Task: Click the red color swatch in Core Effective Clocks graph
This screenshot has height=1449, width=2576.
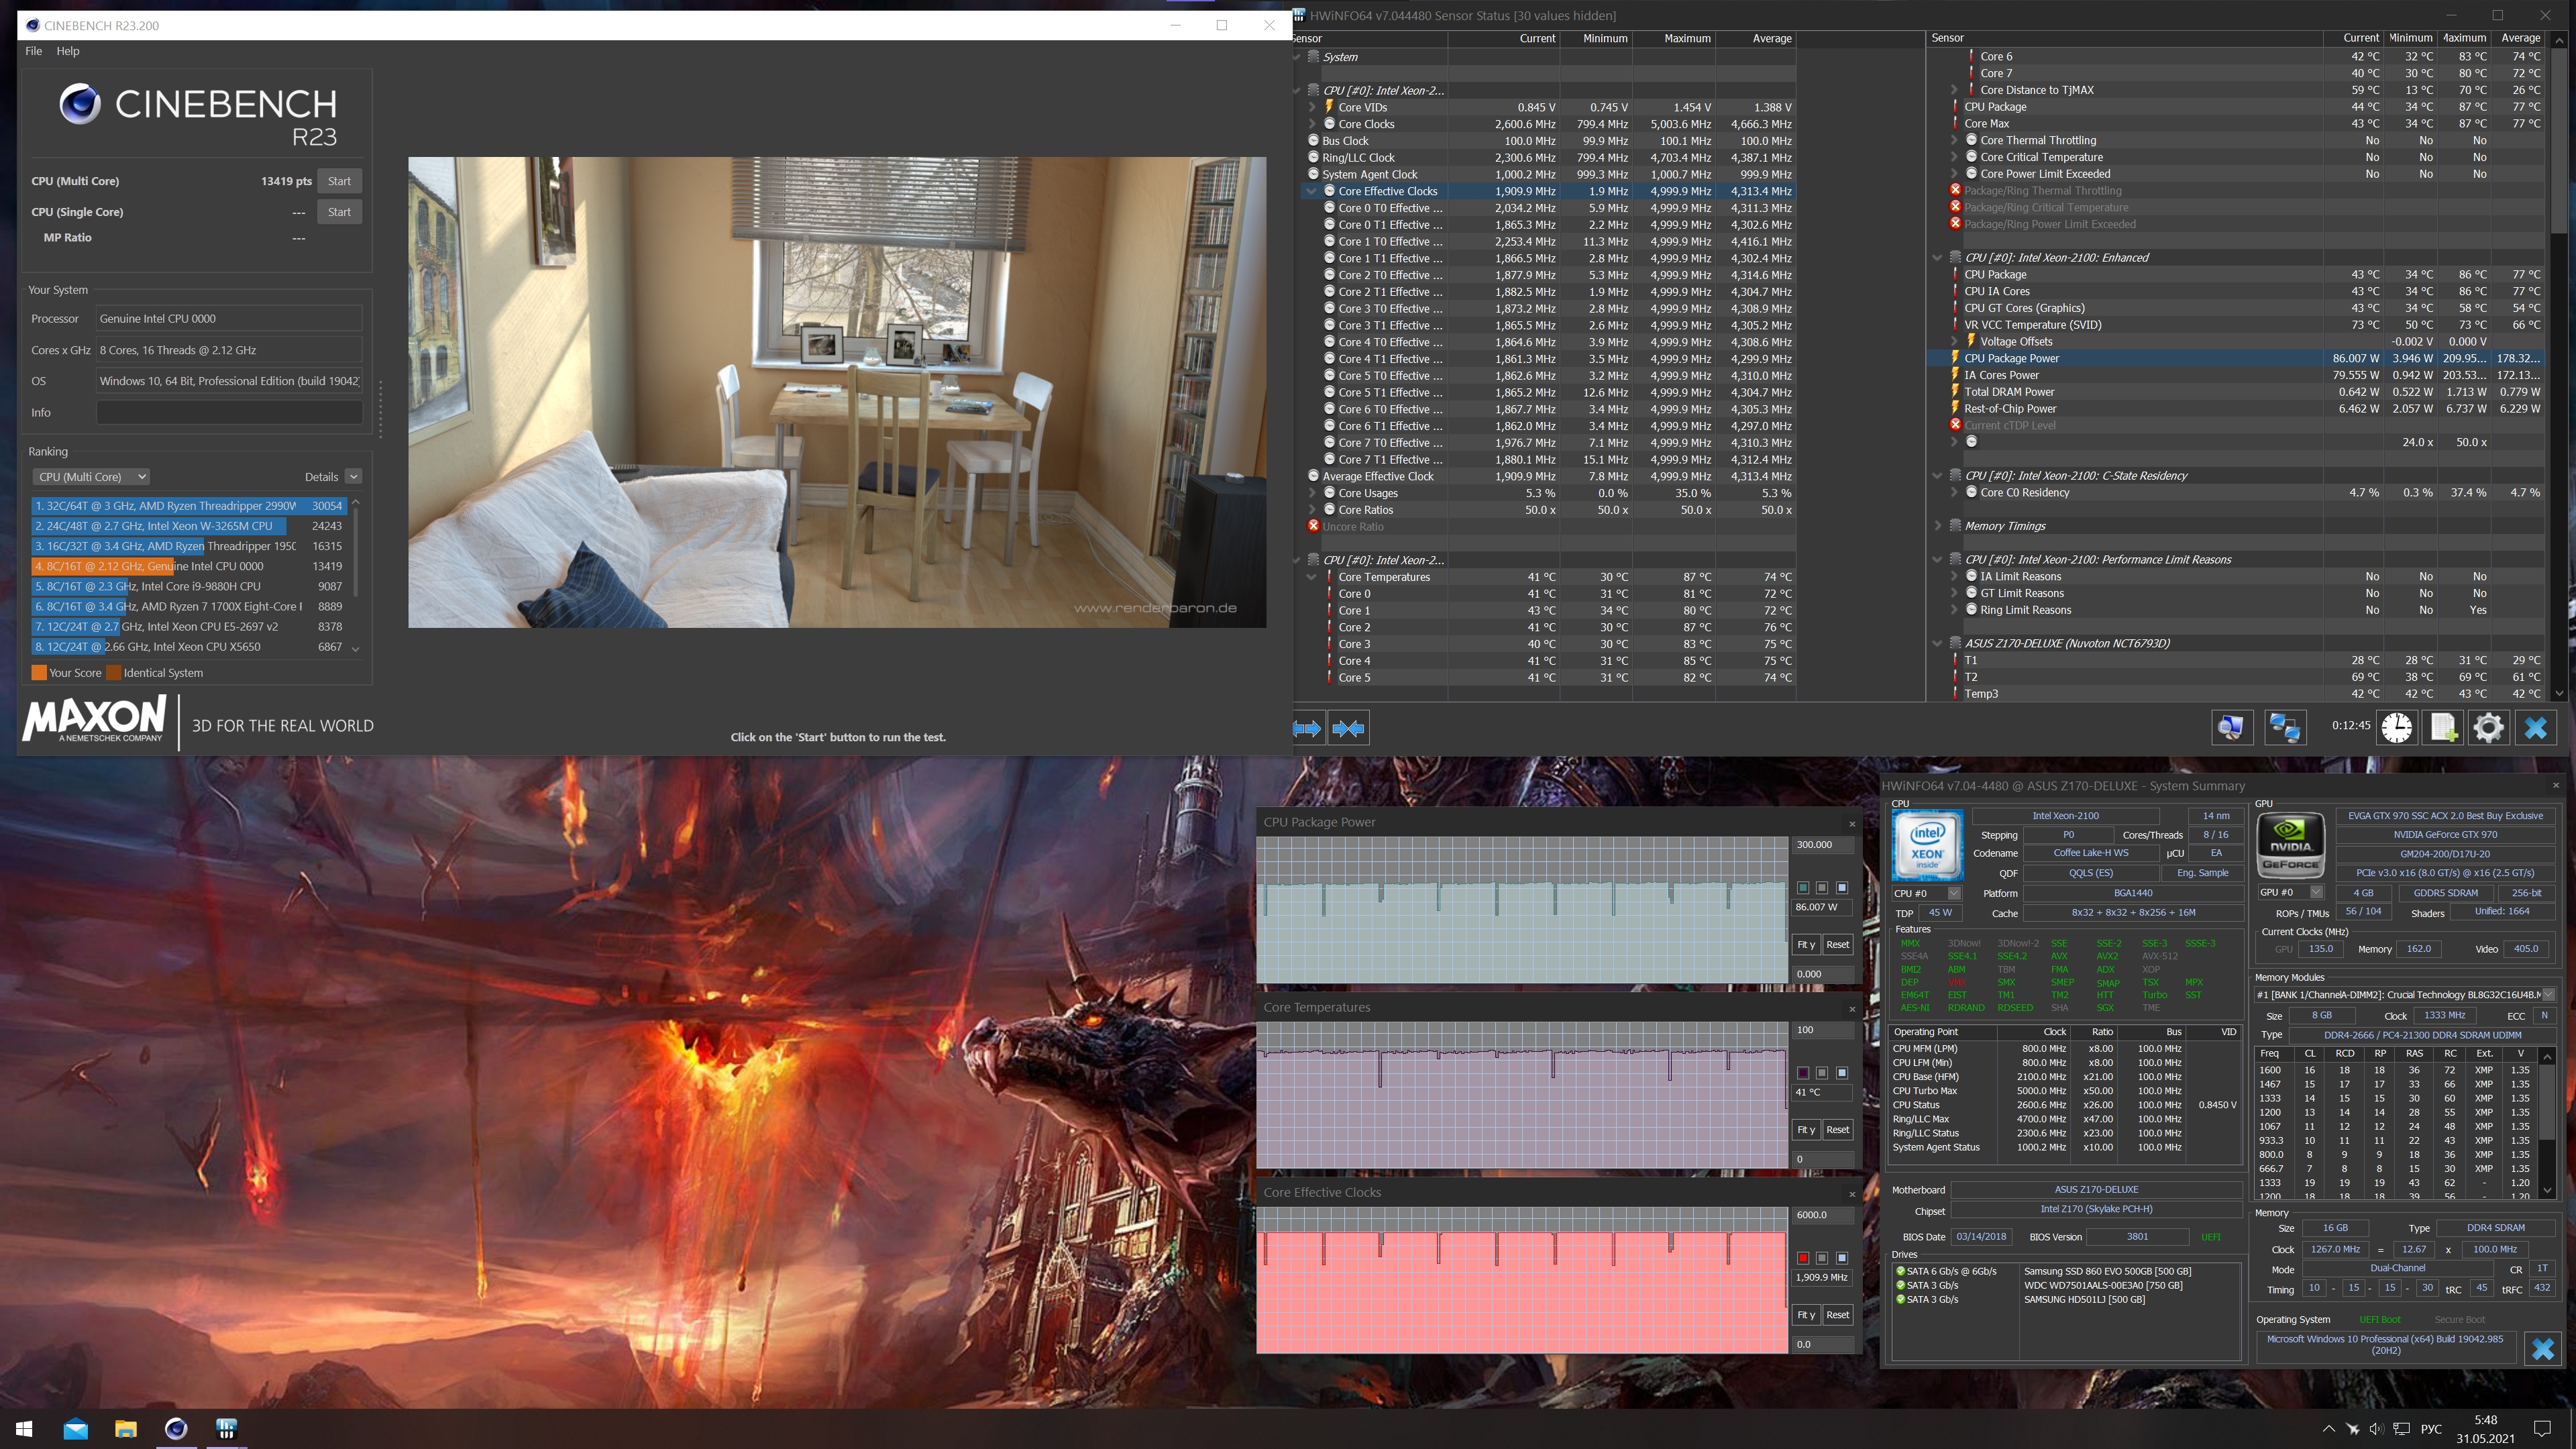Action: (1803, 1258)
